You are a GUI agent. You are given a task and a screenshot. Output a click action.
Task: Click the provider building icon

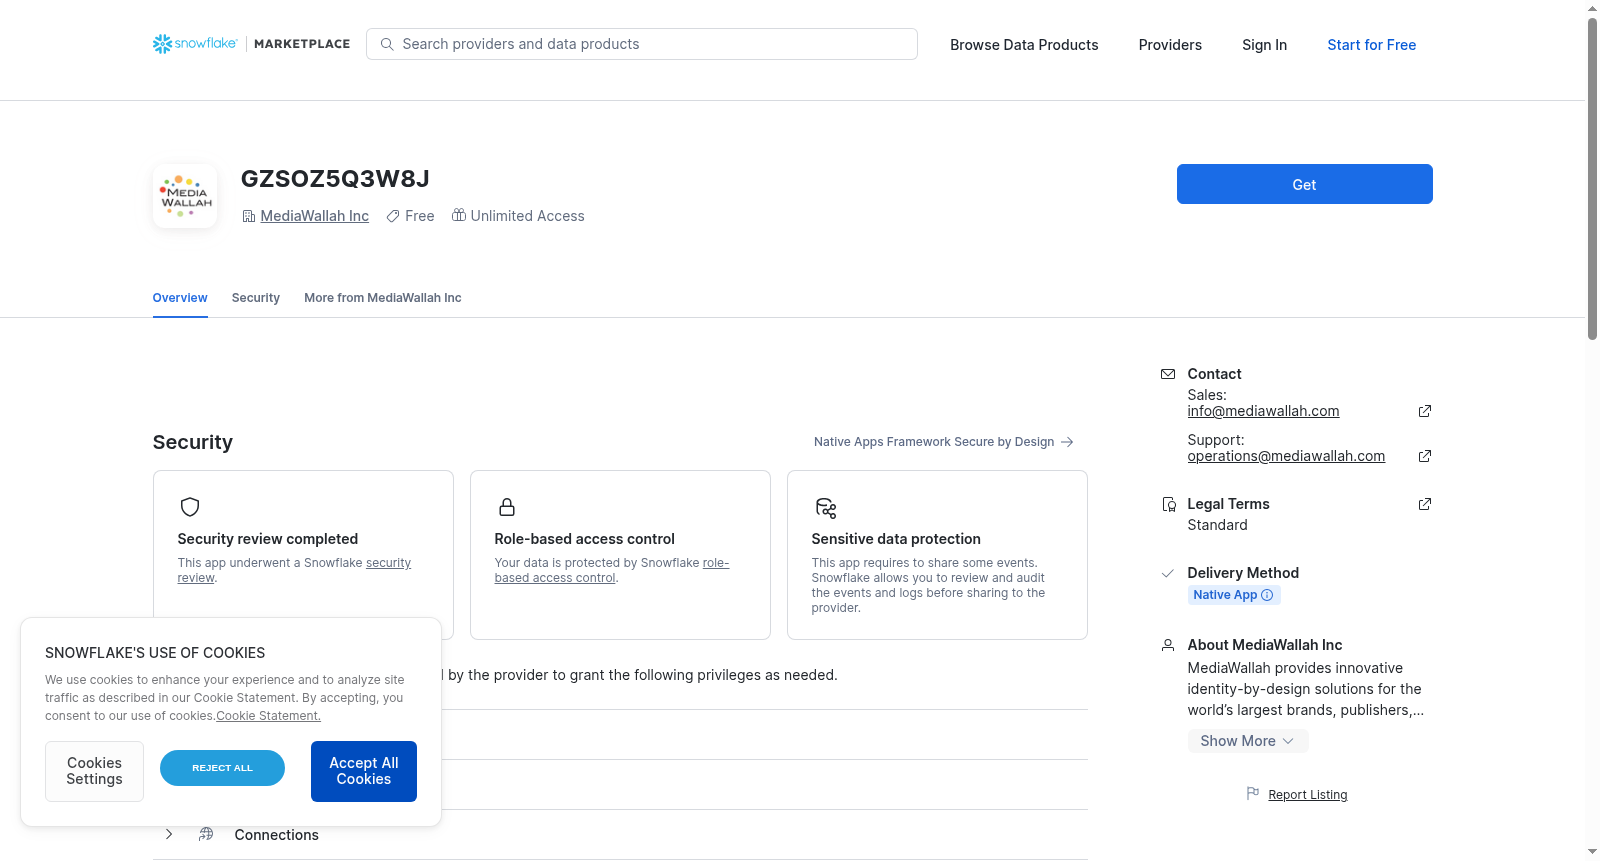coord(249,216)
